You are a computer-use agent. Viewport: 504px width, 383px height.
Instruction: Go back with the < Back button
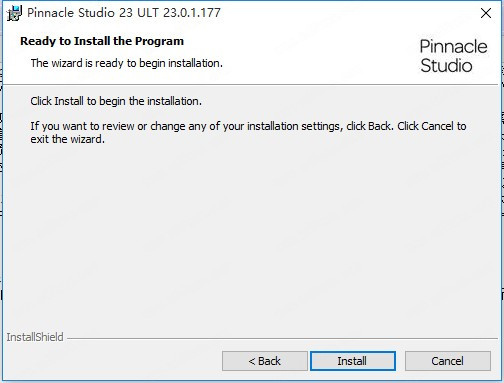(x=265, y=361)
